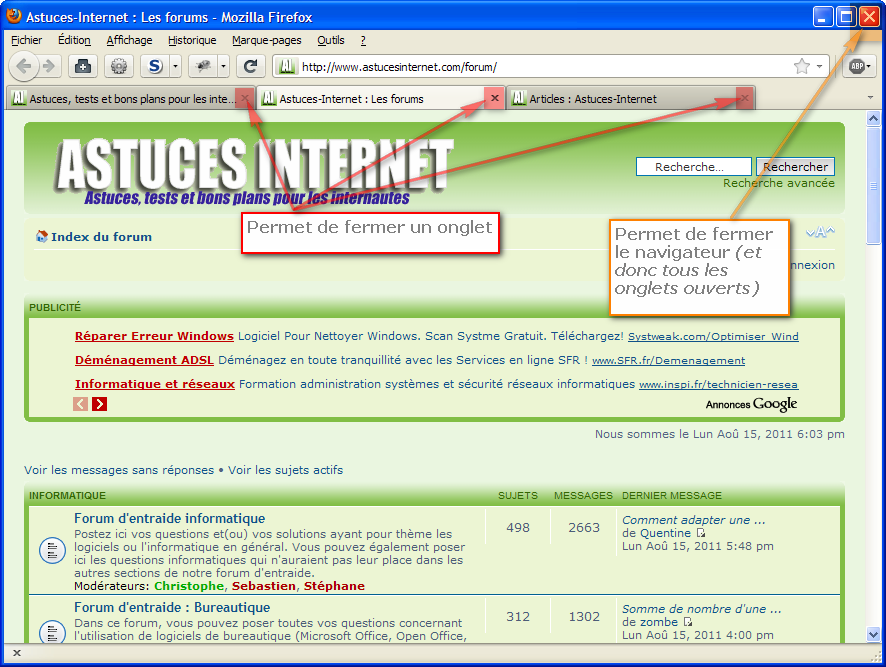Viewport: 886px width, 667px height.
Task: Close the 'Articles : Astuces-Internet' tab
Action: [x=745, y=98]
